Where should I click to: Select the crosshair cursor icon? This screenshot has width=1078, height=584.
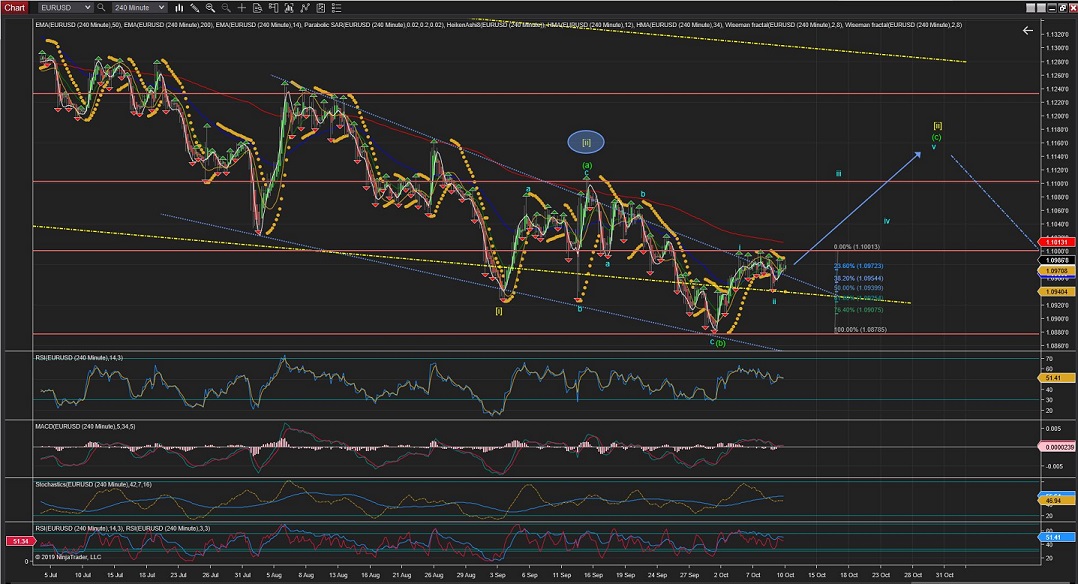pos(239,7)
